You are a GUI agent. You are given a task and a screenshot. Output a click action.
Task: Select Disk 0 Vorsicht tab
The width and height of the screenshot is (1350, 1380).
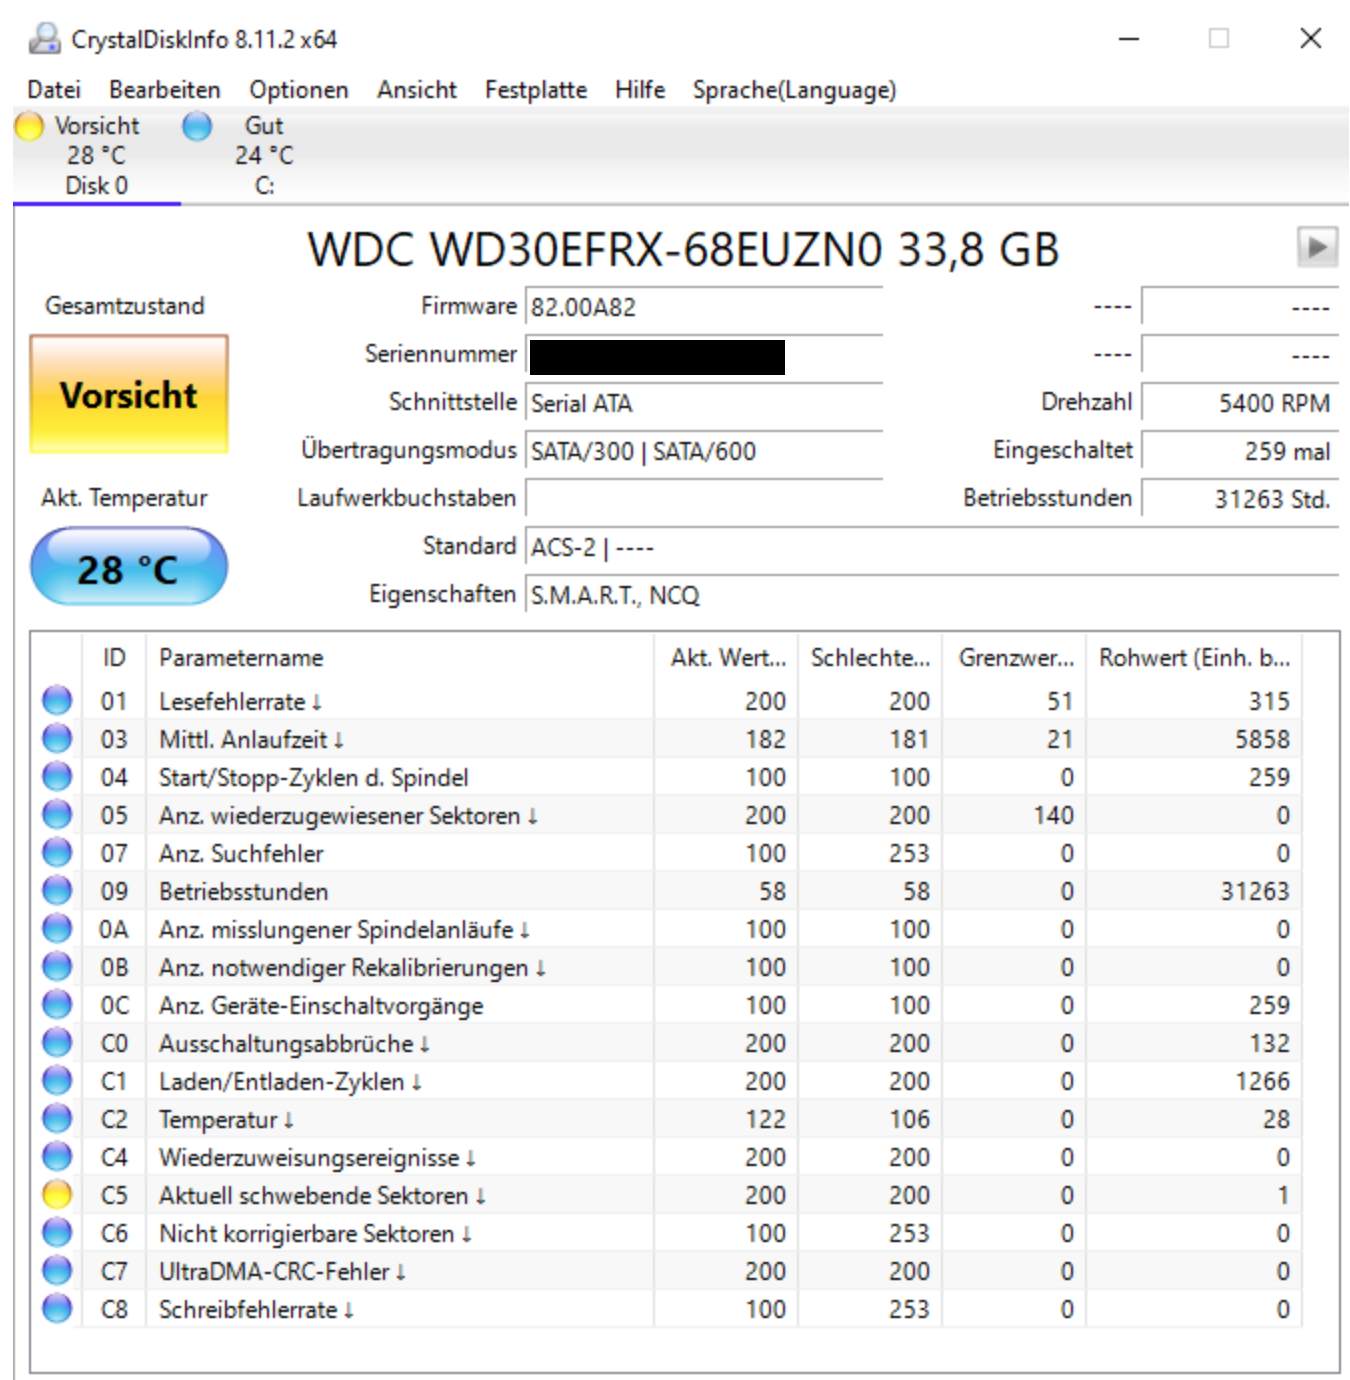coord(97,155)
